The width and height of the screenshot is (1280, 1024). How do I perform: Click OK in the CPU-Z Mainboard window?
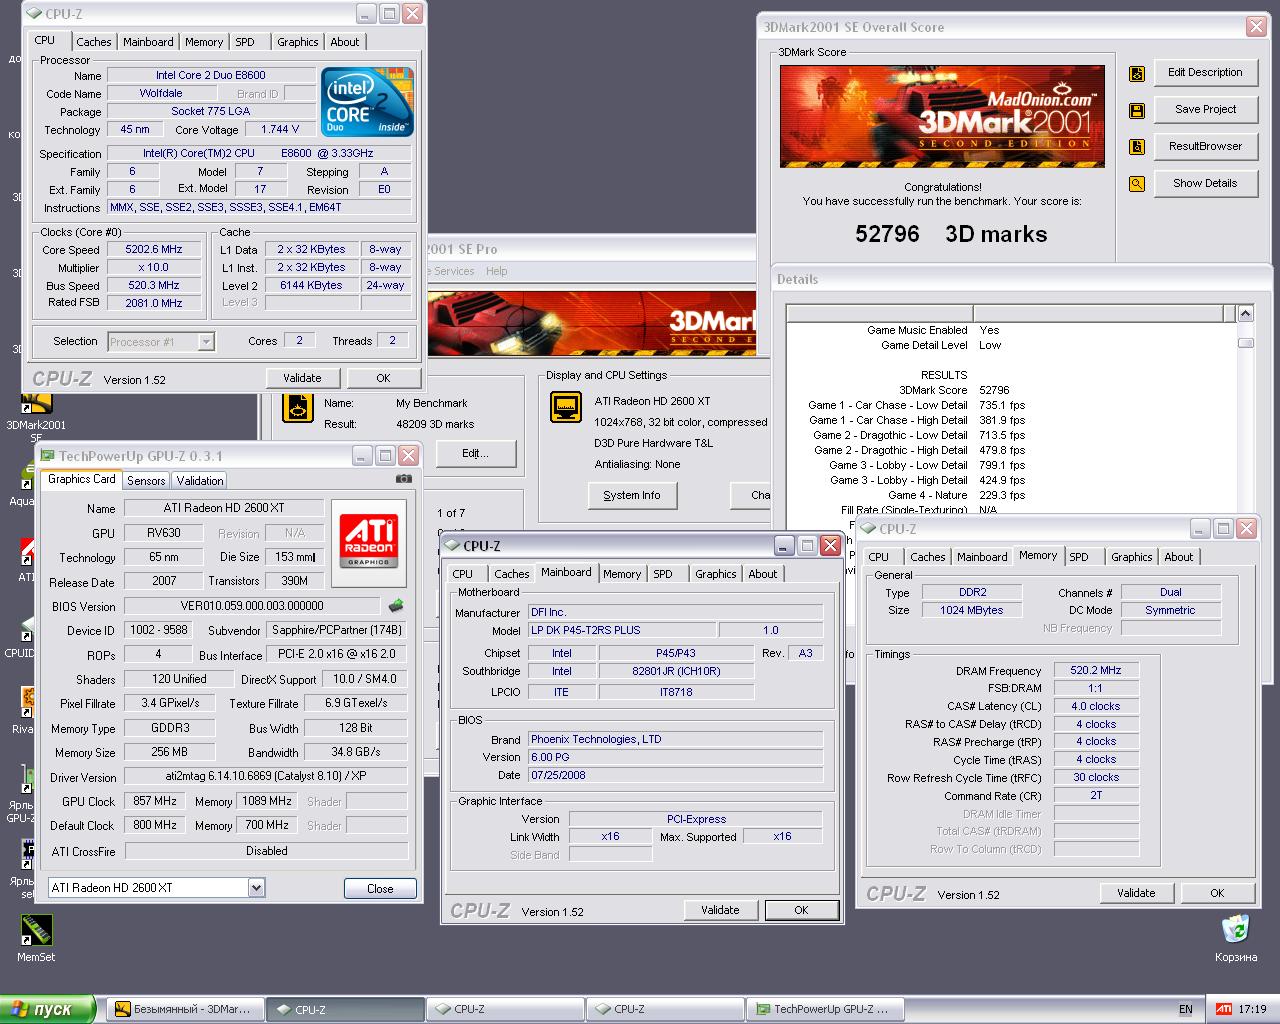pos(801,910)
